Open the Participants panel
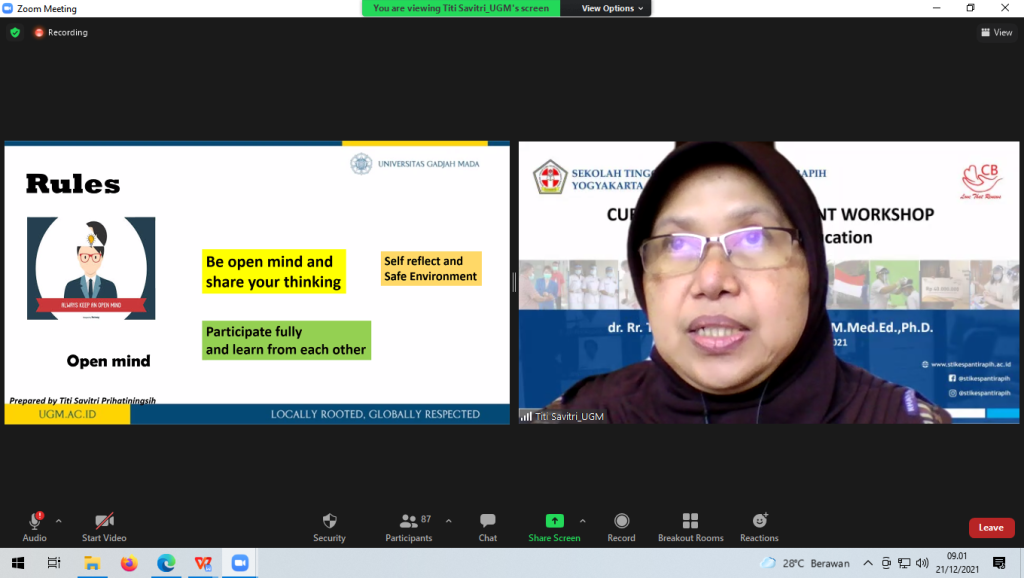This screenshot has height=578, width=1024. point(409,521)
